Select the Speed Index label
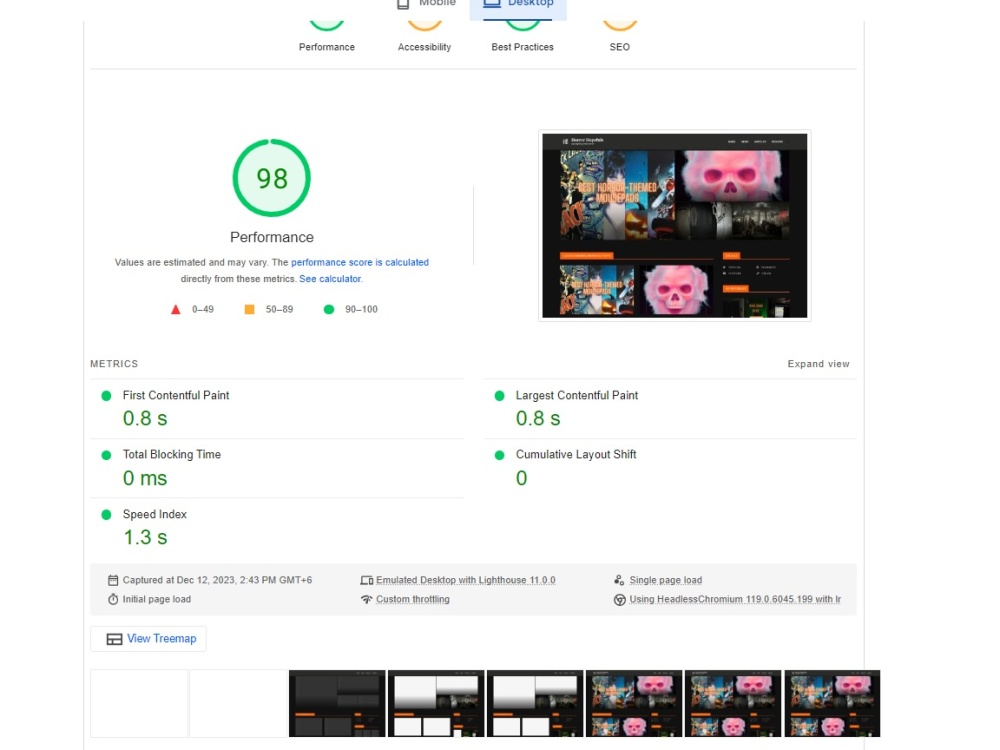Viewport: 1000px width, 750px height. pyautogui.click(x=154, y=514)
